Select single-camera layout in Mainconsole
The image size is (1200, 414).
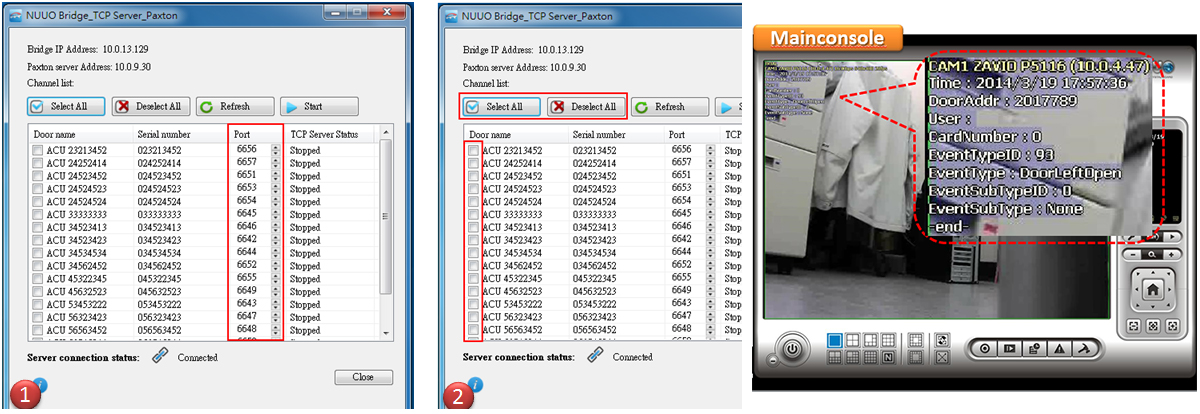click(x=835, y=340)
